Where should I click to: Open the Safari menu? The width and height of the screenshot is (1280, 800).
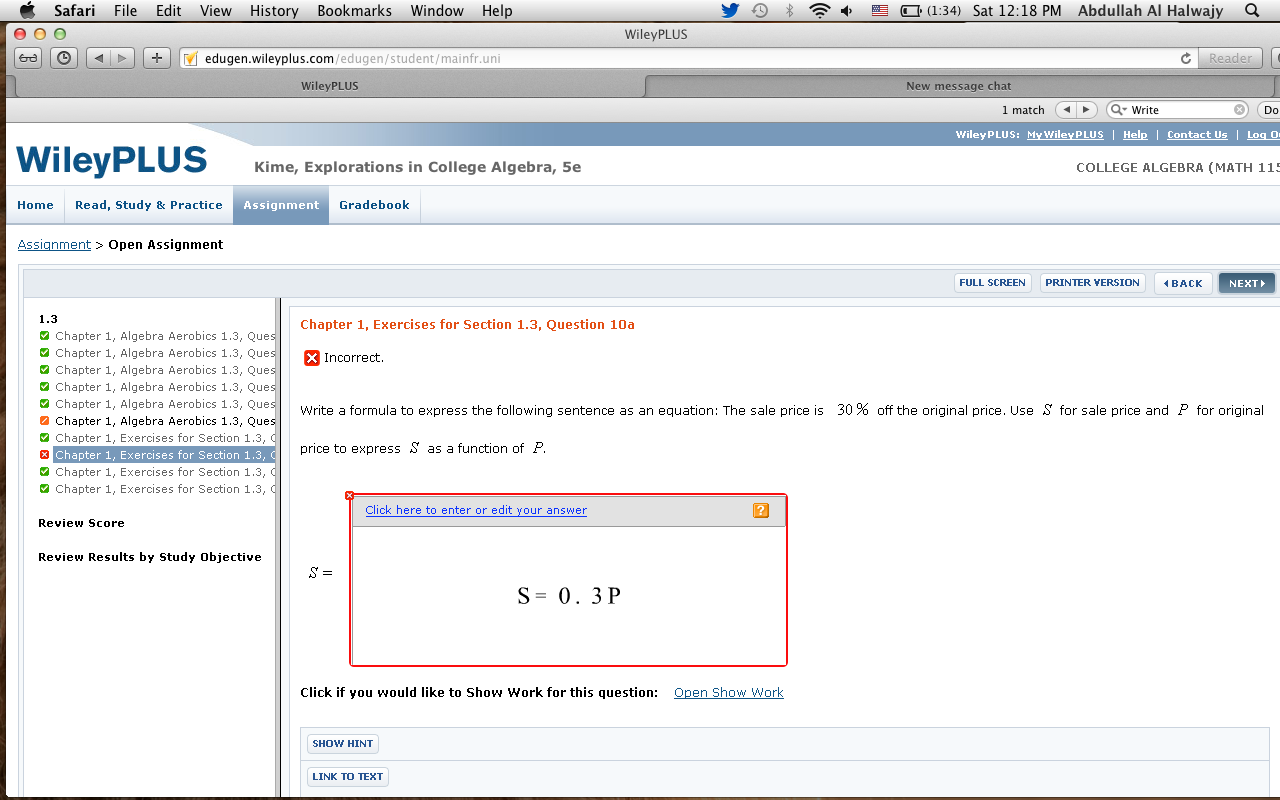click(75, 11)
